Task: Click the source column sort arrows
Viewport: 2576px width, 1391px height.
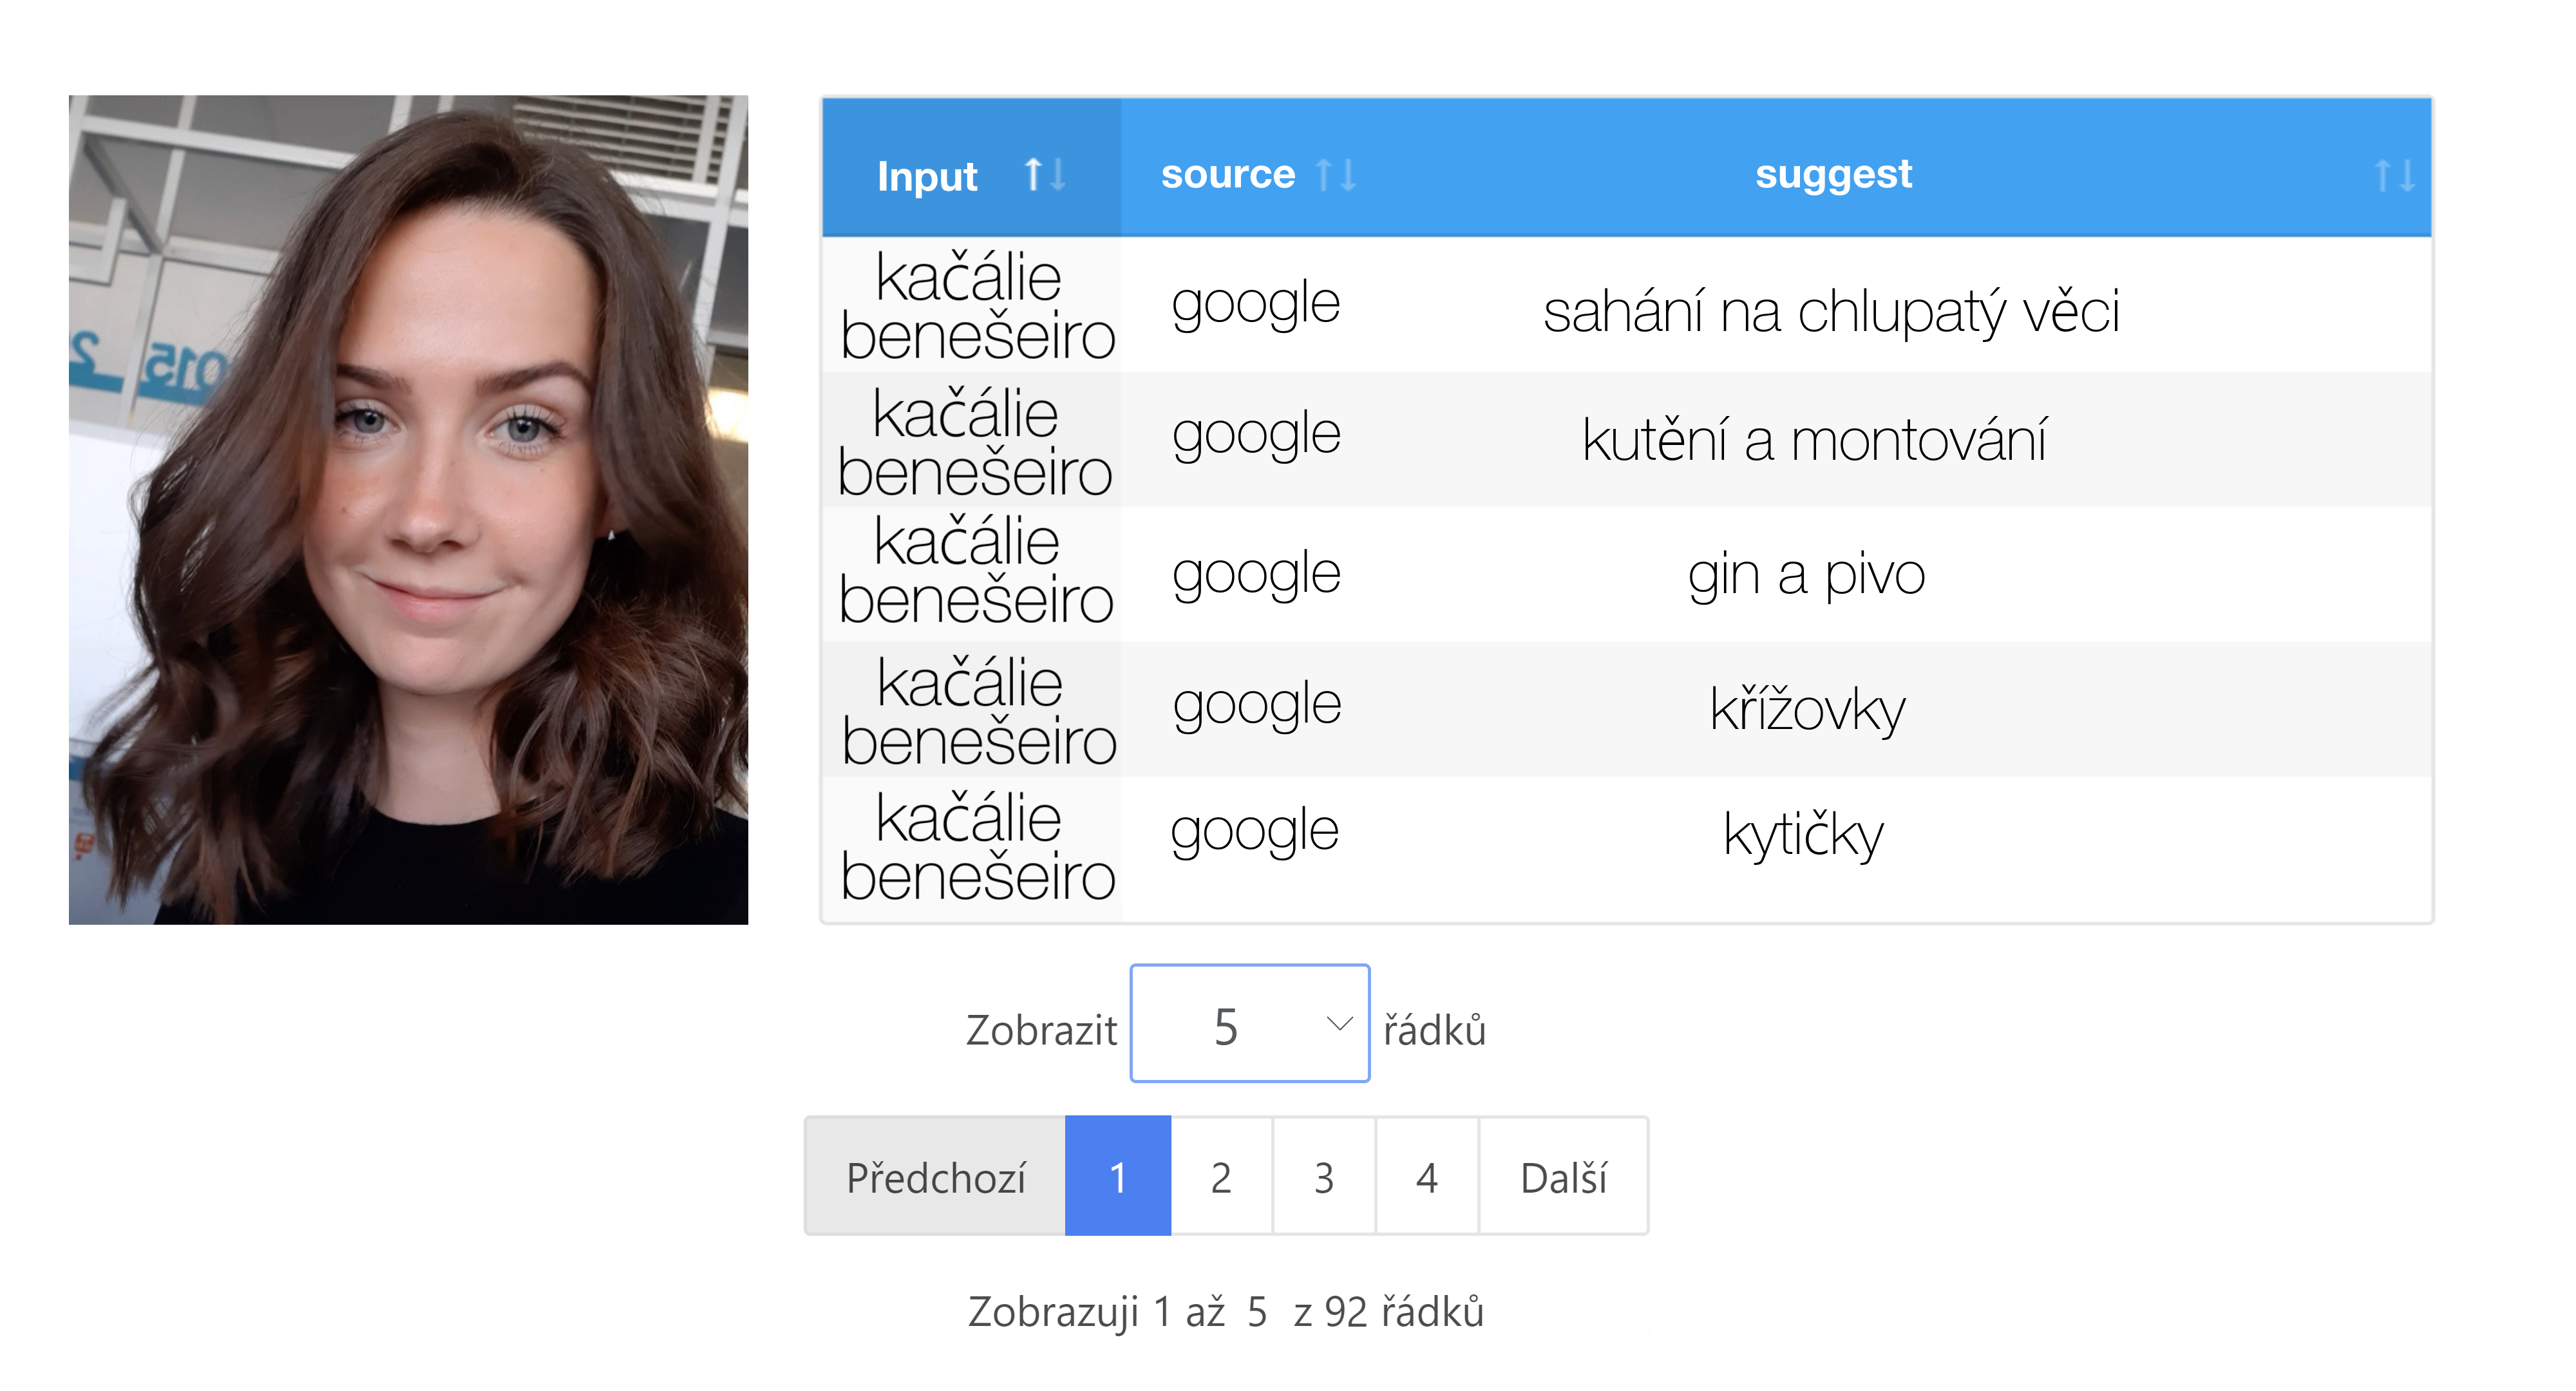Action: point(1336,175)
